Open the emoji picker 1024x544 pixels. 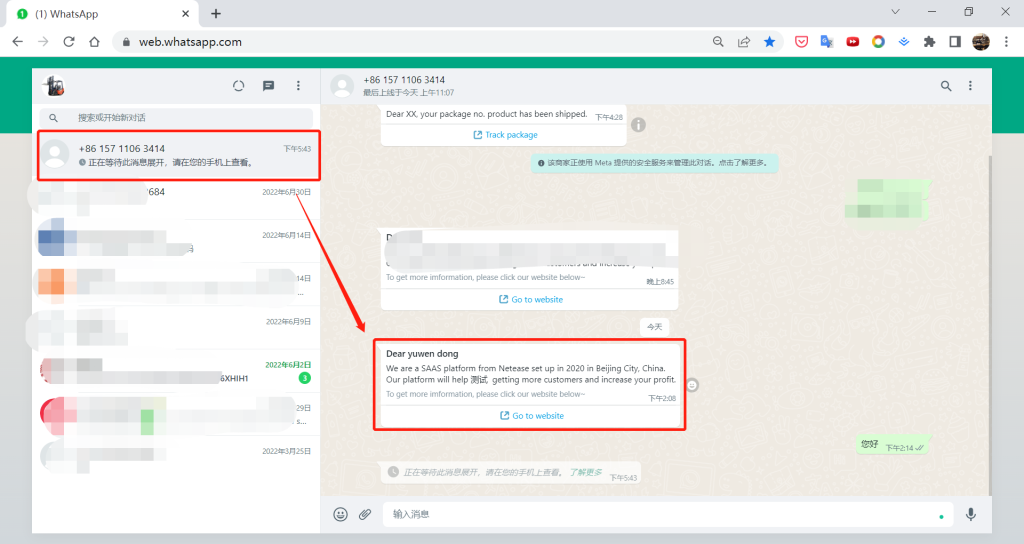(x=340, y=514)
